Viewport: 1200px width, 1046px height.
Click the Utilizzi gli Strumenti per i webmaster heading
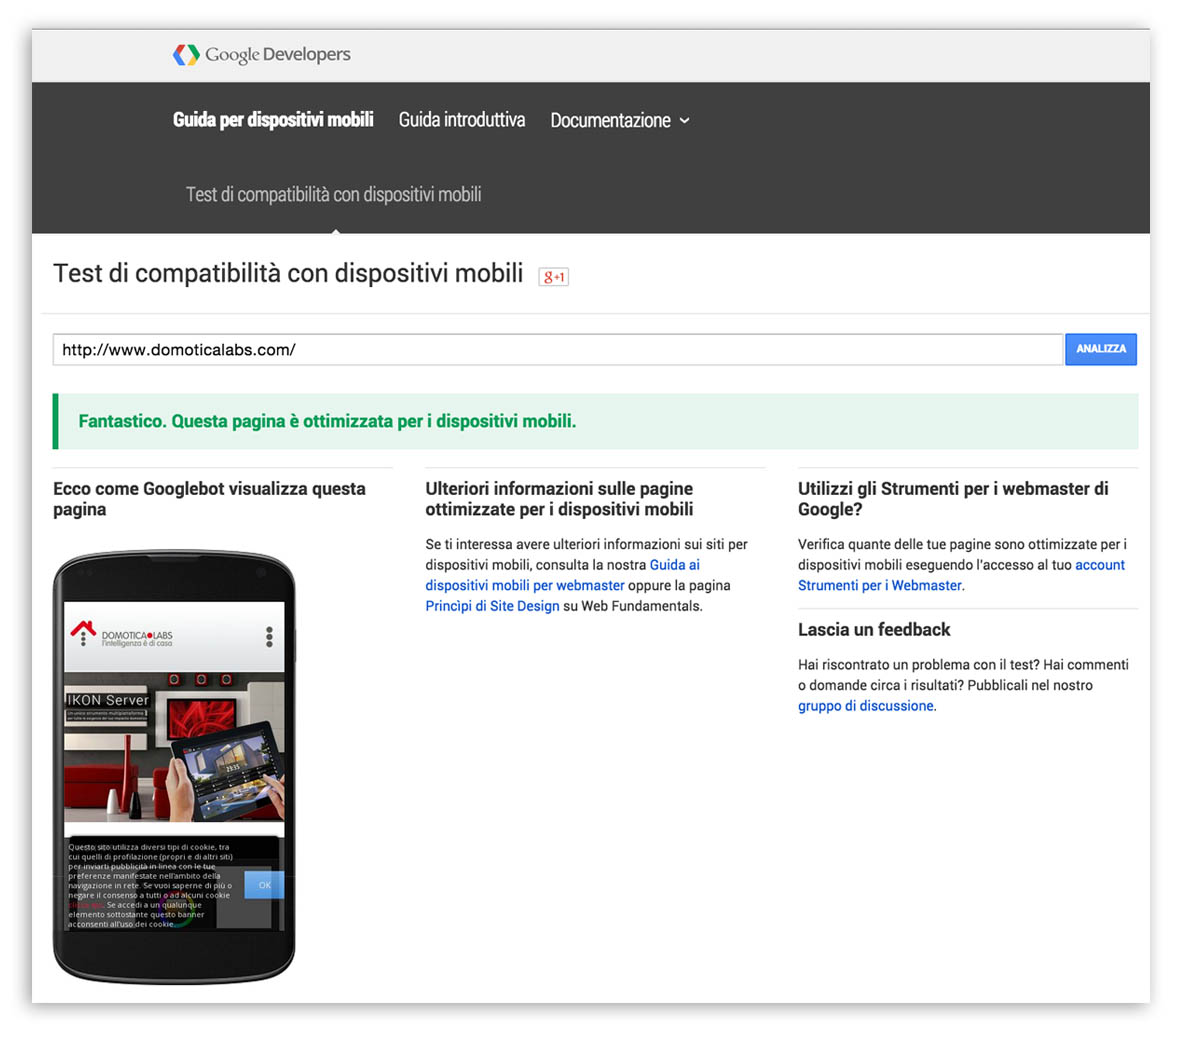pyautogui.click(x=953, y=499)
